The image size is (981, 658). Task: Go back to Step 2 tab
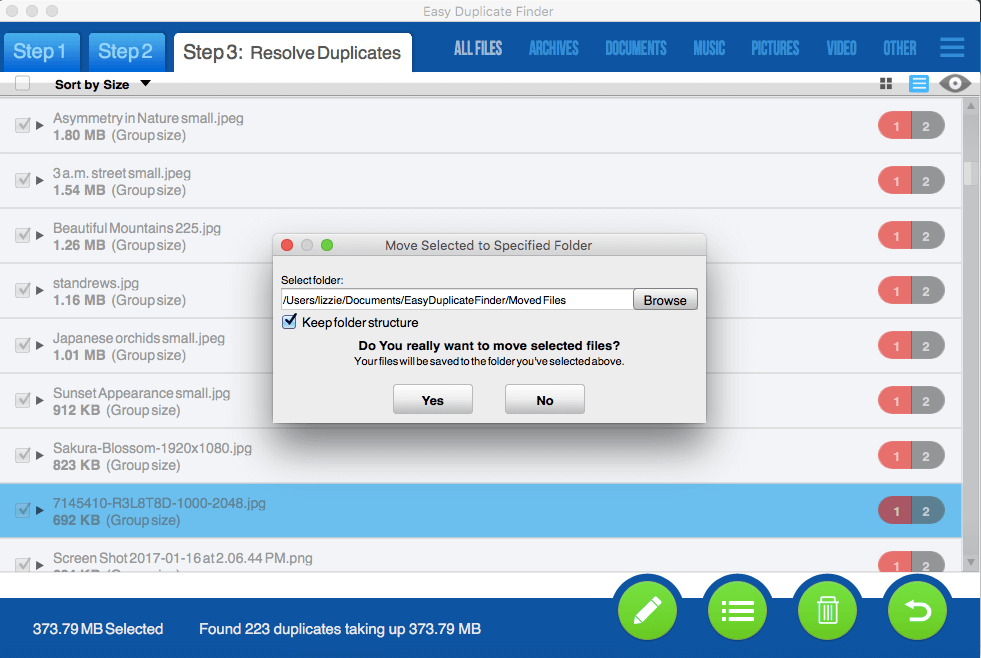pos(127,52)
